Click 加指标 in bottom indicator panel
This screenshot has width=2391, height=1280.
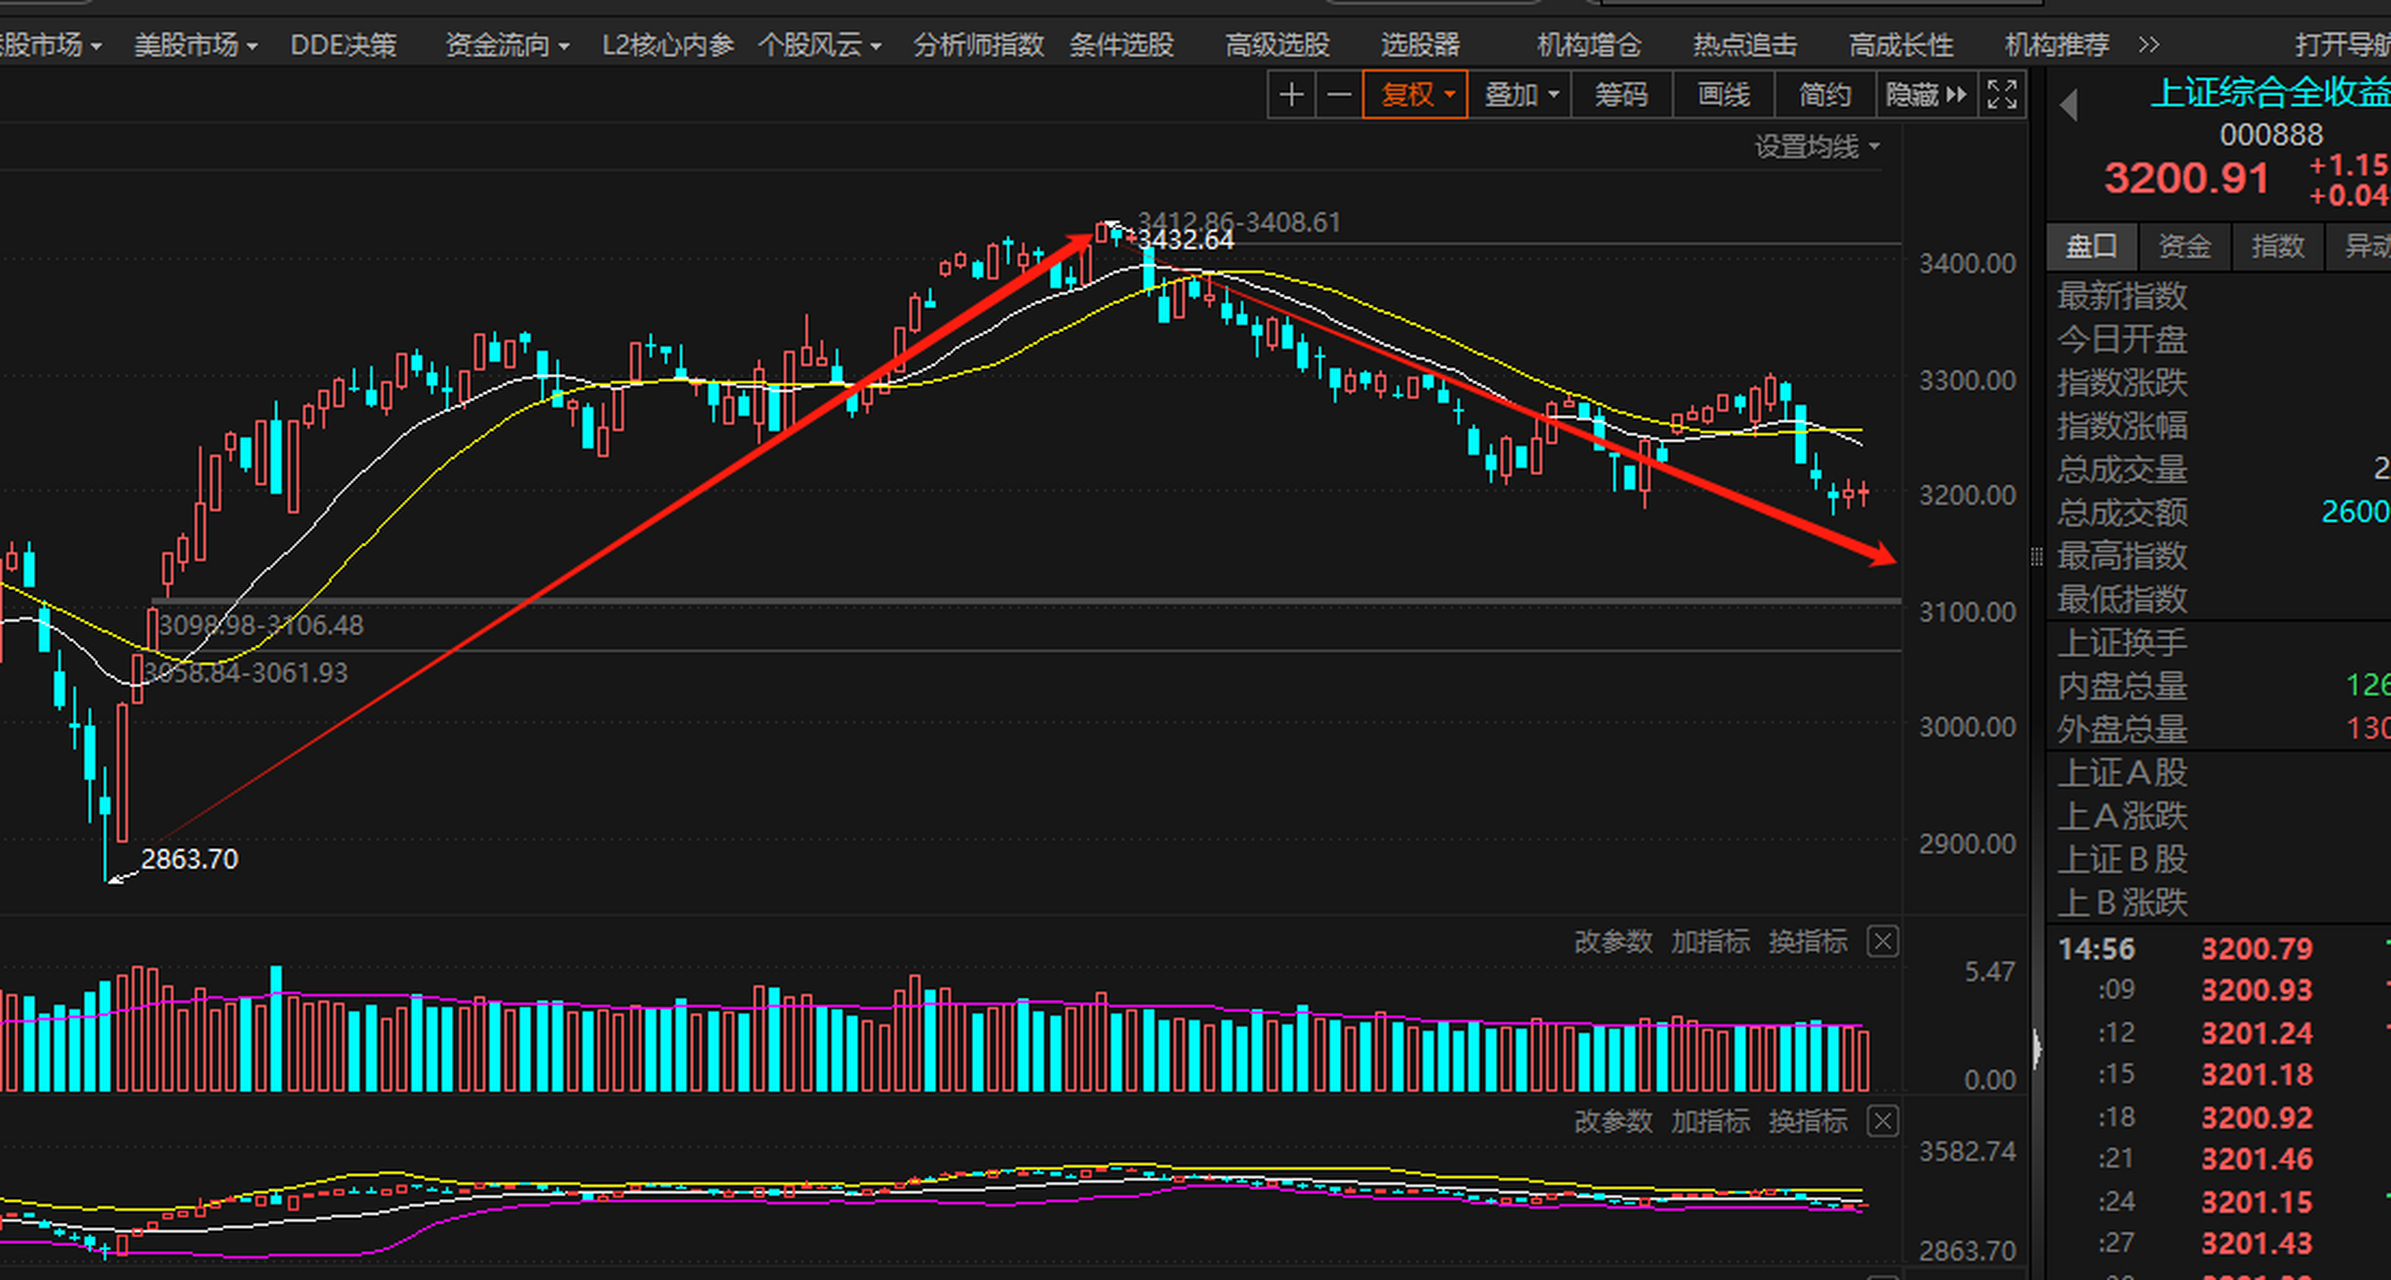click(x=1710, y=1121)
